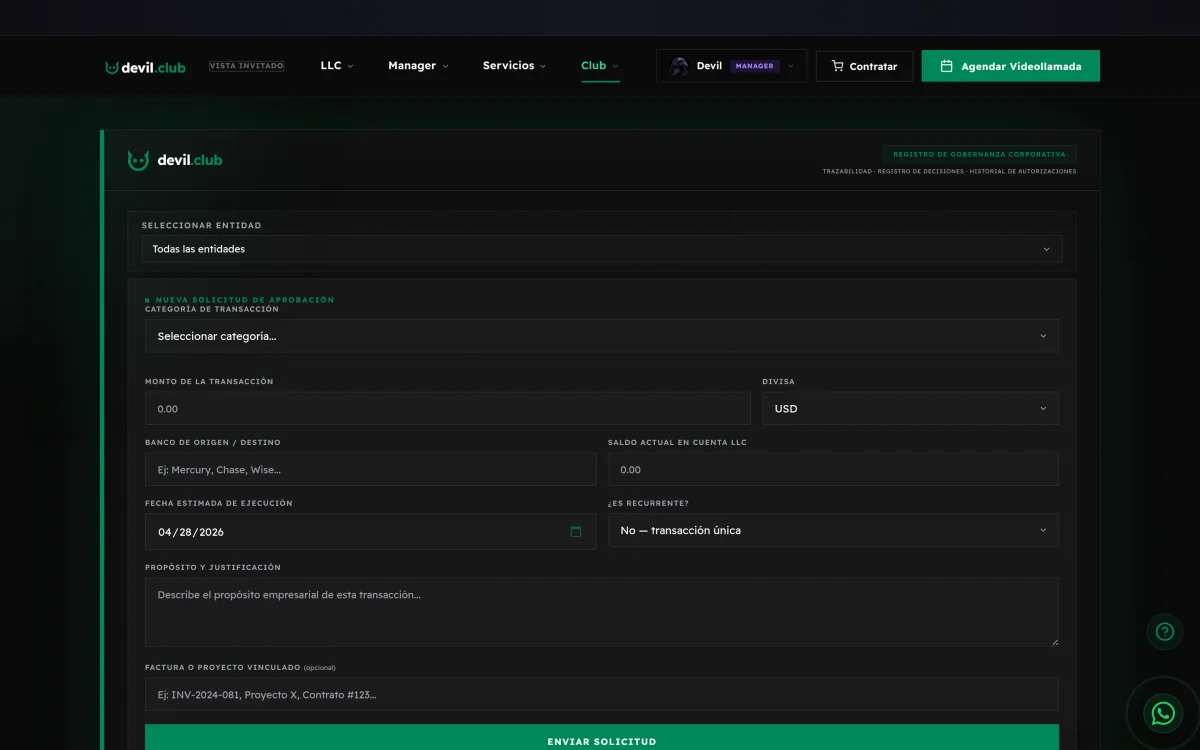
Task: Open the WhatsApp chat bubble
Action: [1163, 713]
